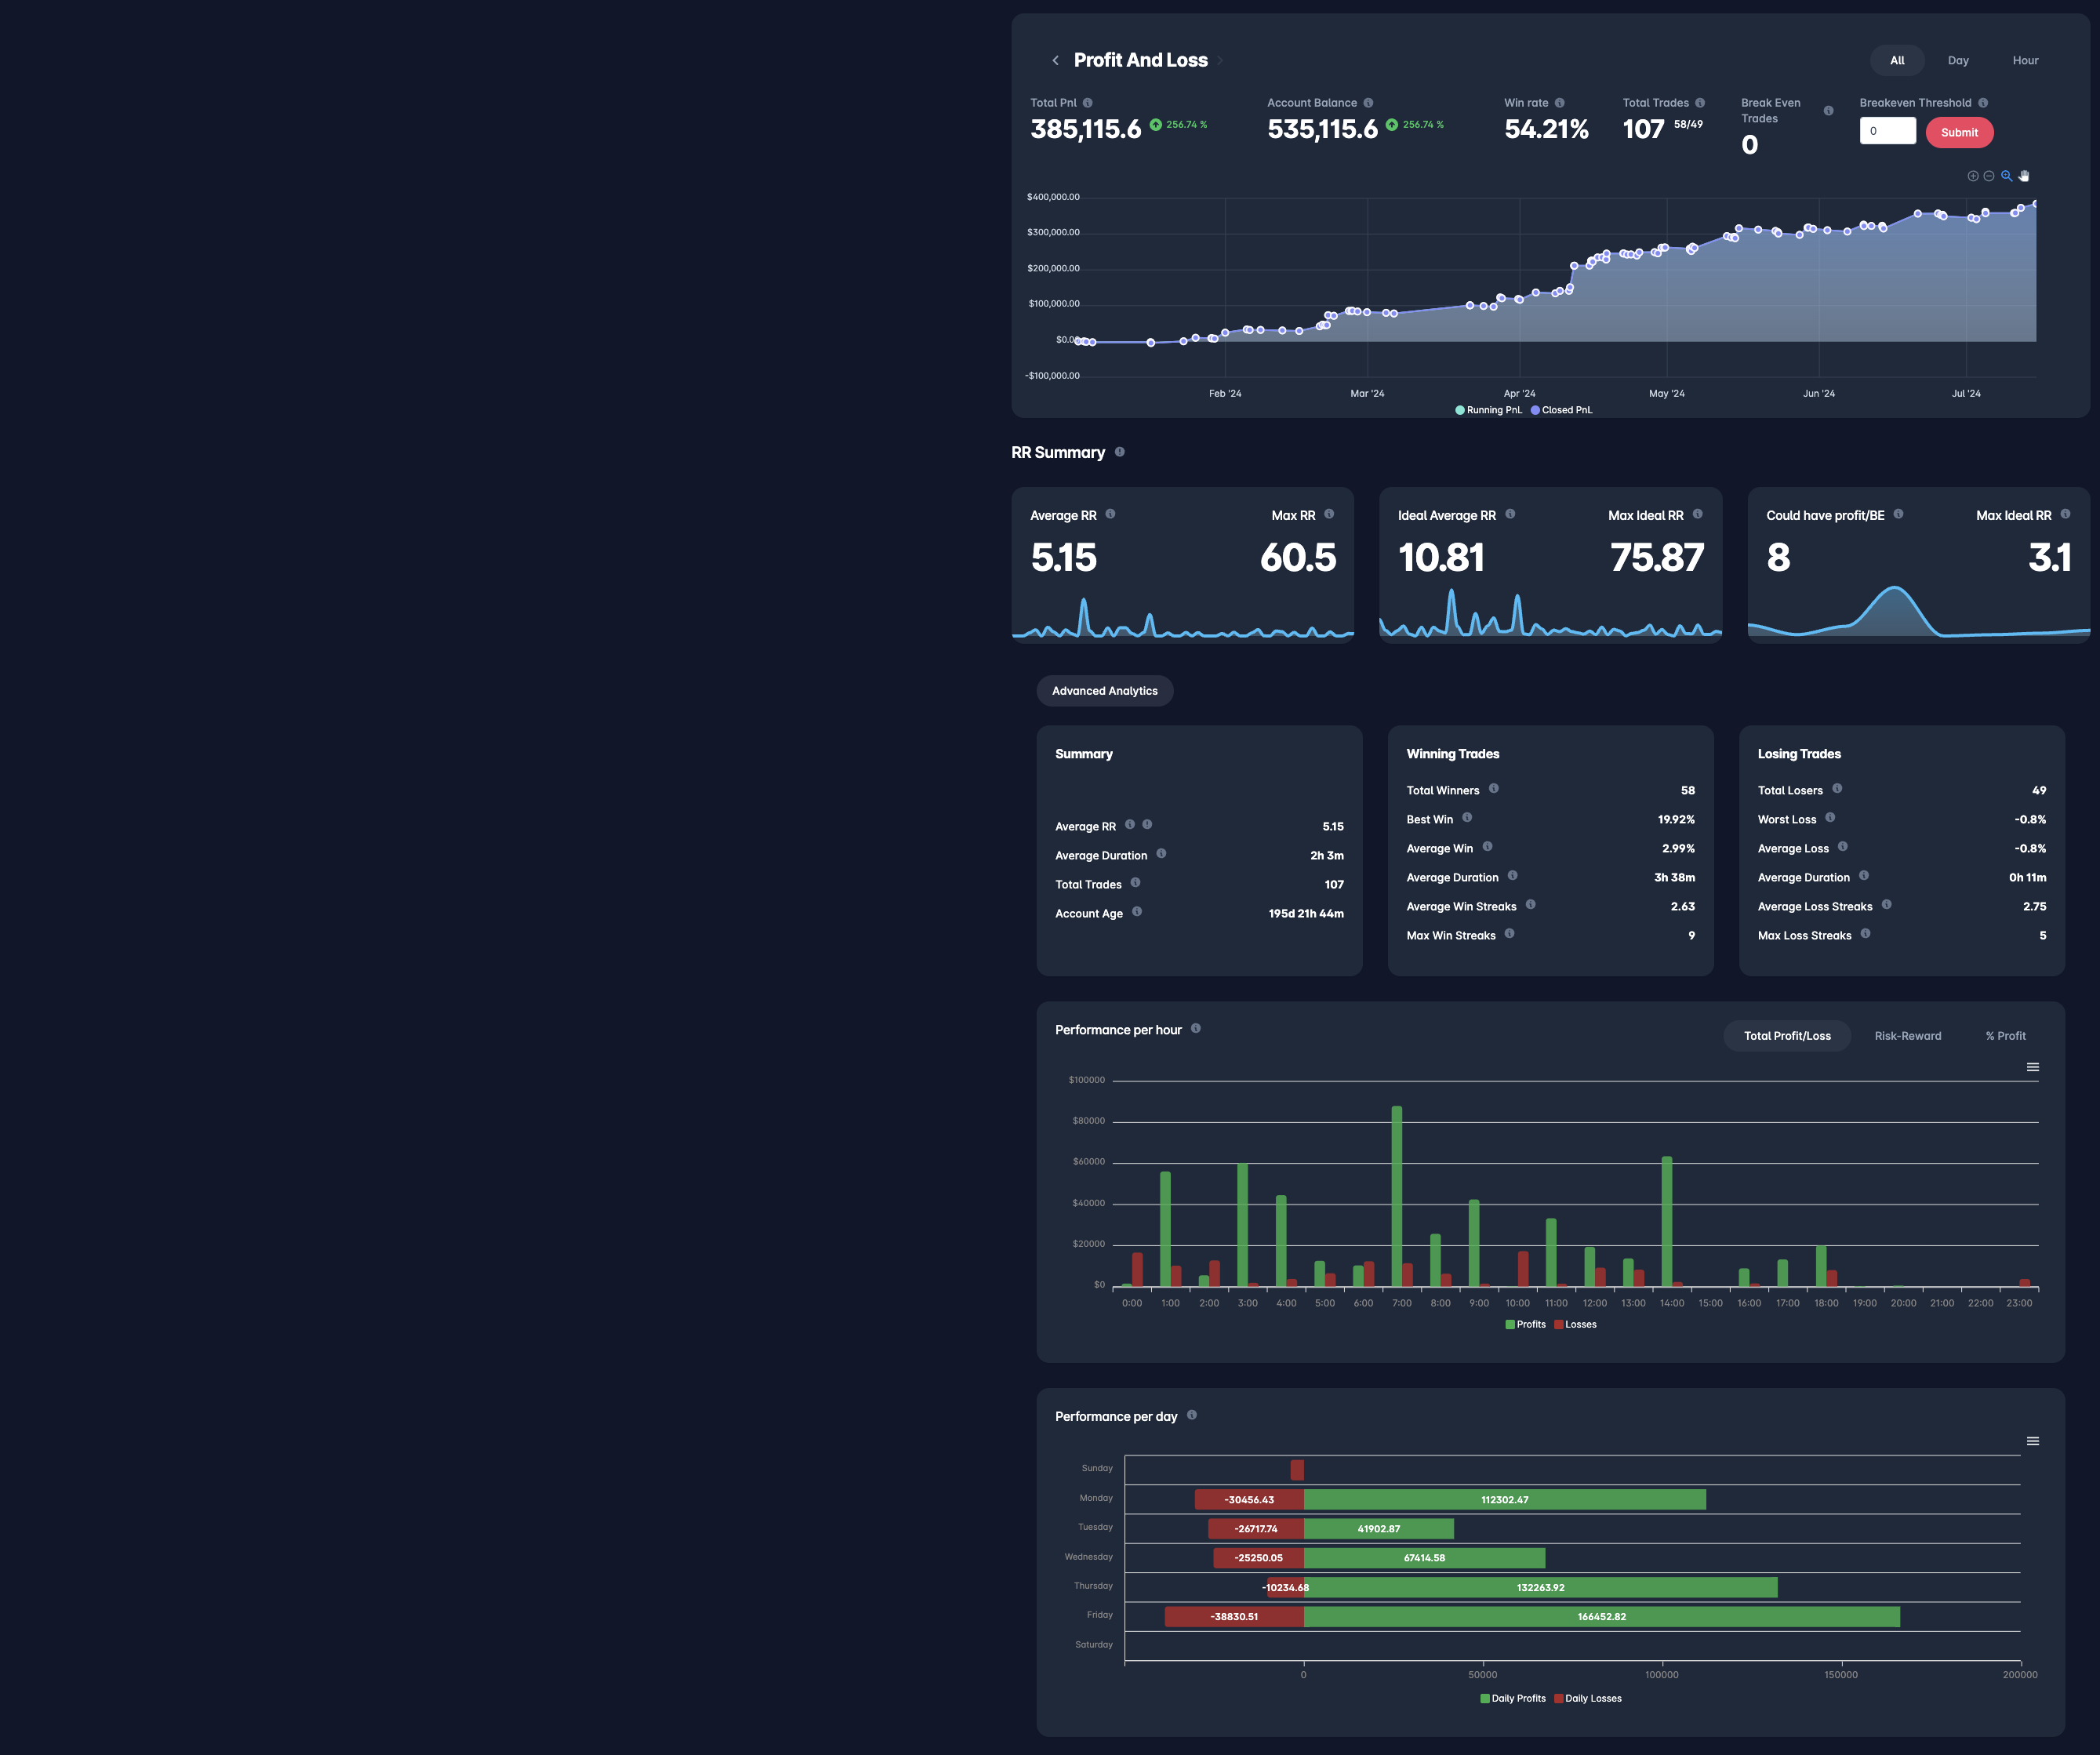This screenshot has height=1755, width=2100.
Task: Click the info icon next to Breakeven Threshold
Action: [x=1983, y=103]
